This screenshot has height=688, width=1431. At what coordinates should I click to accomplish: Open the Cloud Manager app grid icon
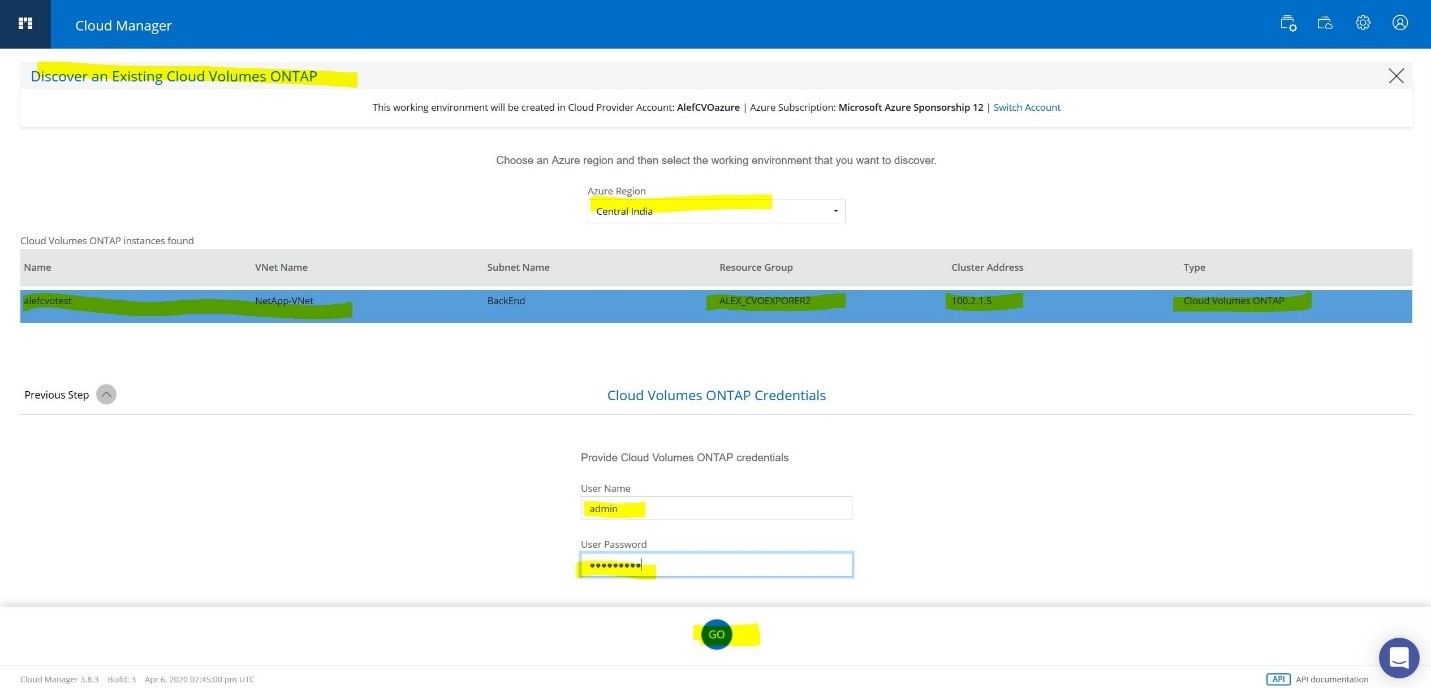click(x=26, y=24)
